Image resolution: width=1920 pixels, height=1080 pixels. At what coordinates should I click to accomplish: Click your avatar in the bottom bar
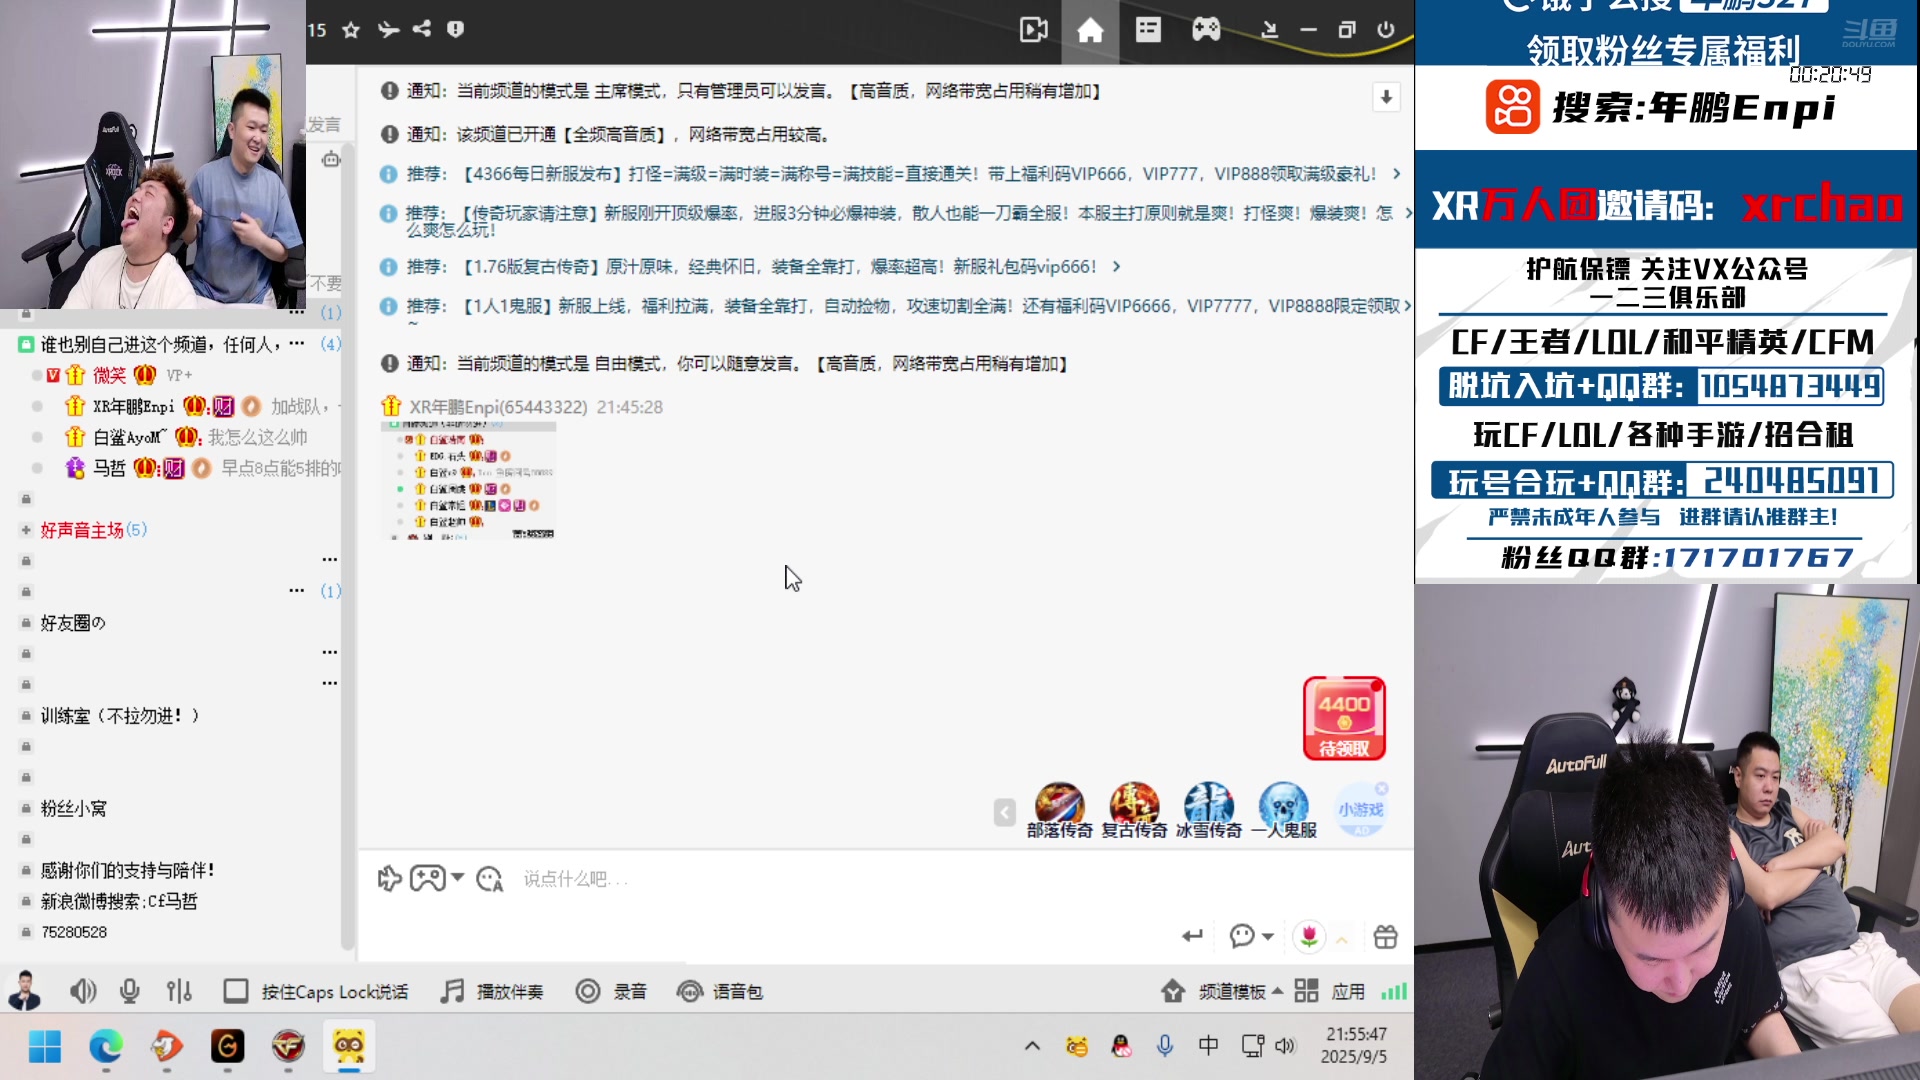pos(24,991)
